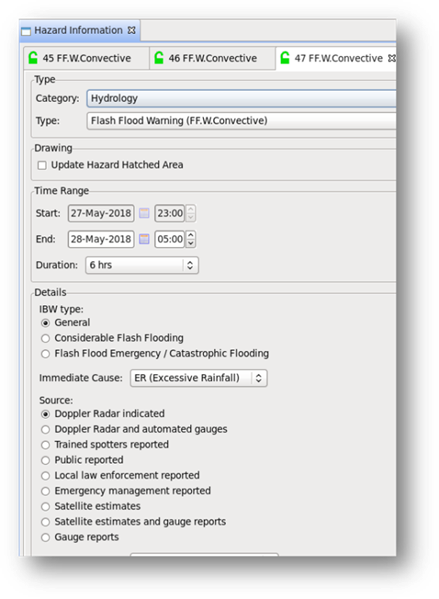Click the Hazard Information window icon
This screenshot has width=439, height=599.
pos(26,31)
